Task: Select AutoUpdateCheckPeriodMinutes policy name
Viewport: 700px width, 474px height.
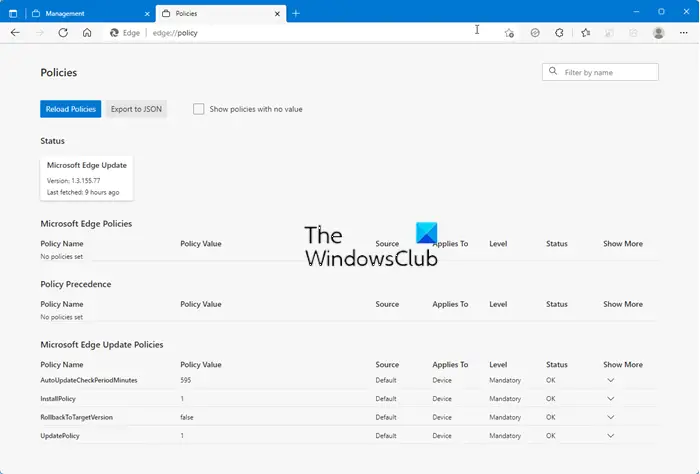Action: (x=89, y=380)
